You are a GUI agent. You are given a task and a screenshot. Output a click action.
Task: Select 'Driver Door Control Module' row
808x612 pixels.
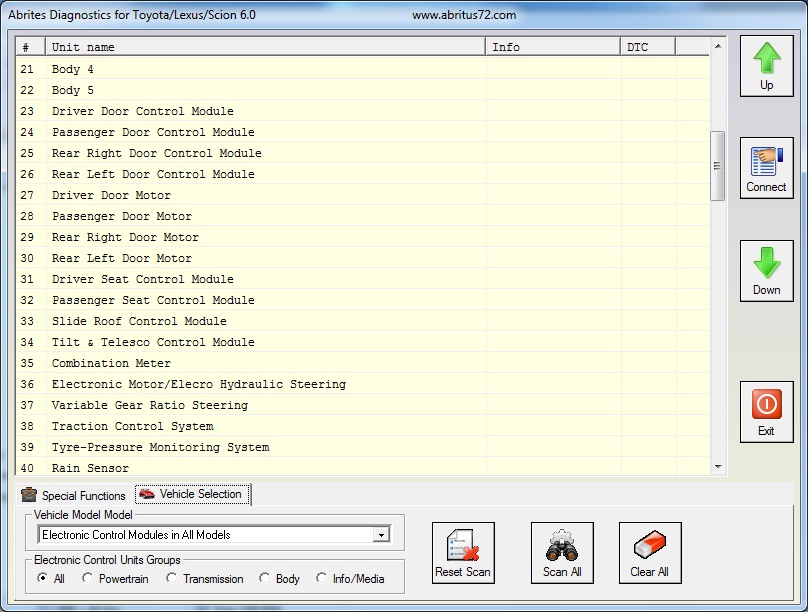pyautogui.click(x=363, y=111)
